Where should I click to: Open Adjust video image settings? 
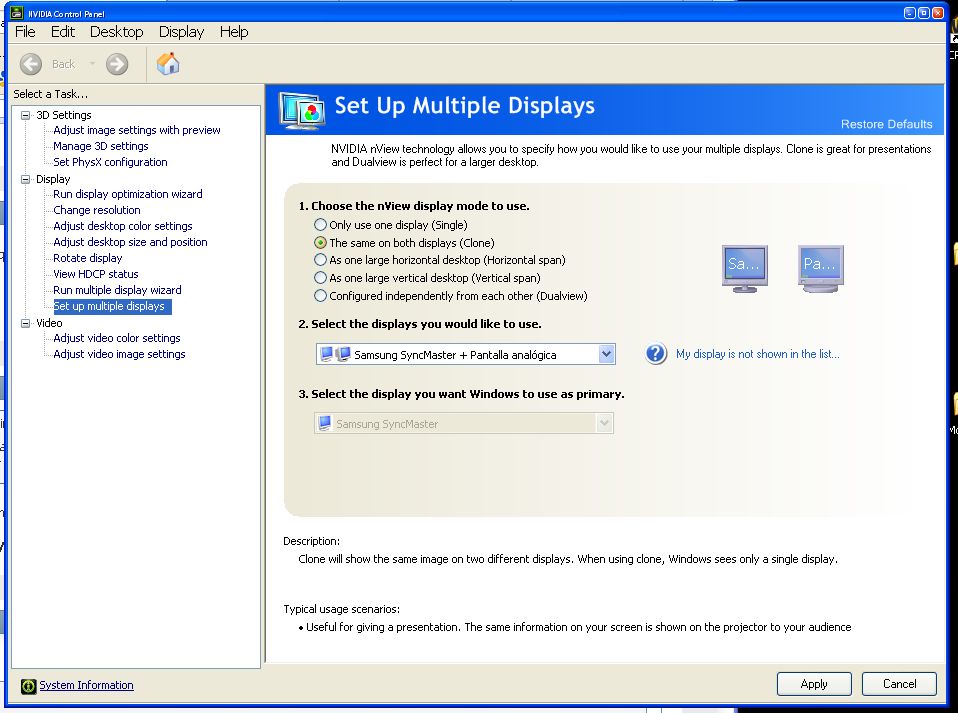[x=119, y=354]
